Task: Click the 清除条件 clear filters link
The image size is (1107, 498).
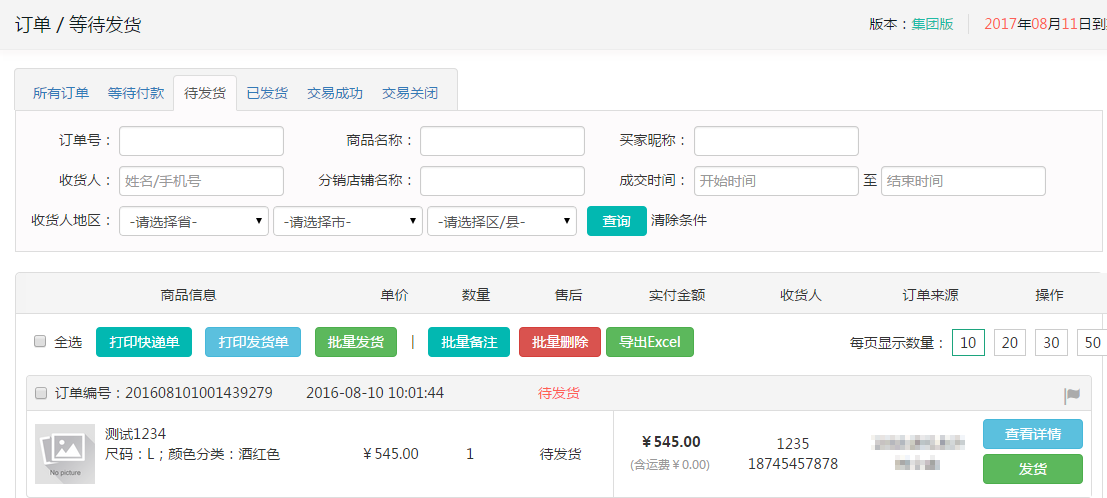Action: tap(679, 220)
